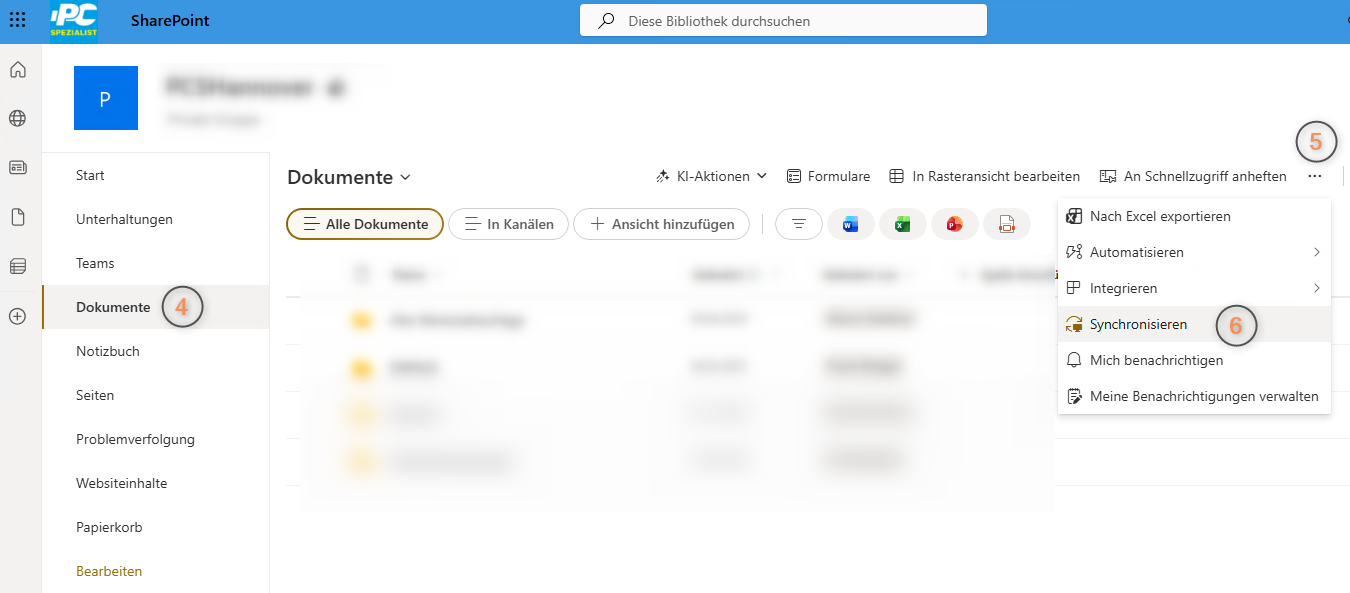This screenshot has height=593, width=1350.
Task: Open the globe sites icon in left rail
Action: pos(17,119)
